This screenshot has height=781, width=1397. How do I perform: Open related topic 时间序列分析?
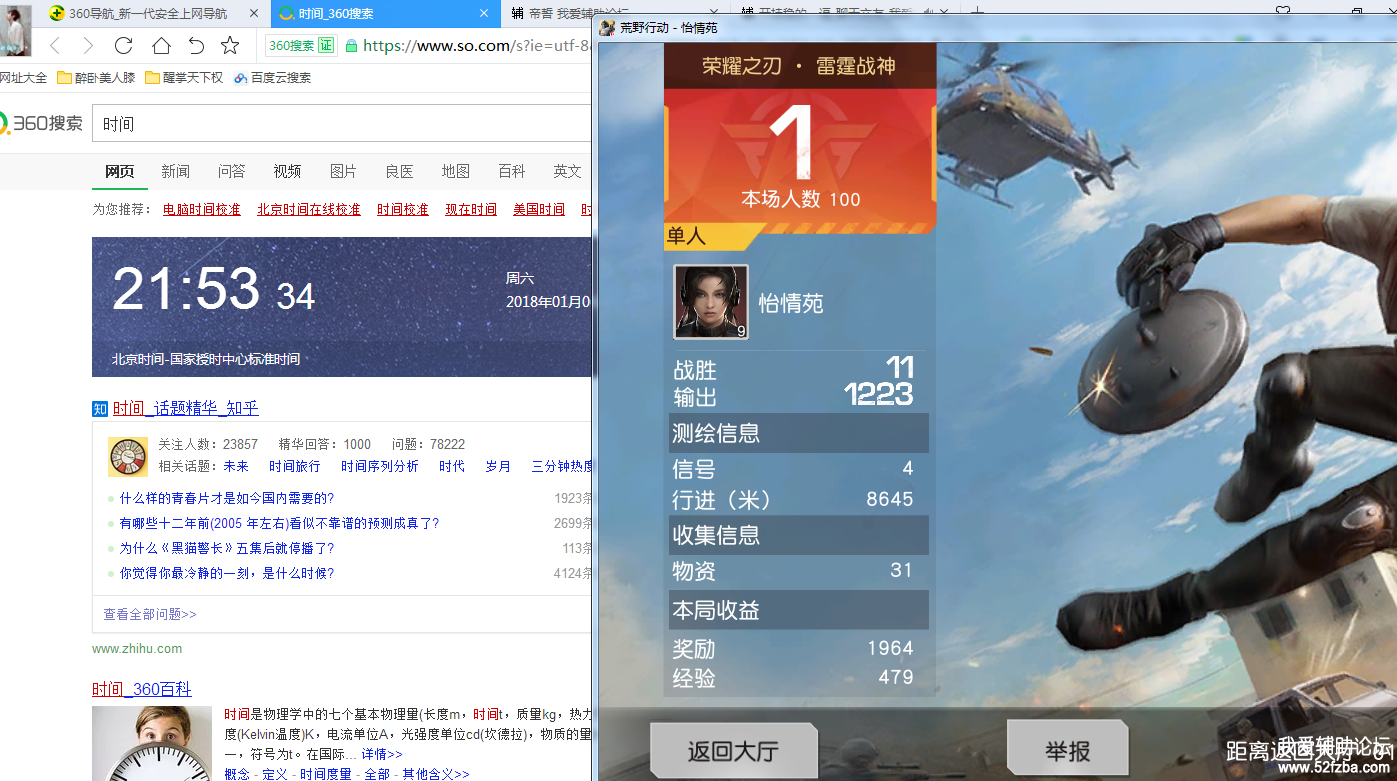[380, 466]
